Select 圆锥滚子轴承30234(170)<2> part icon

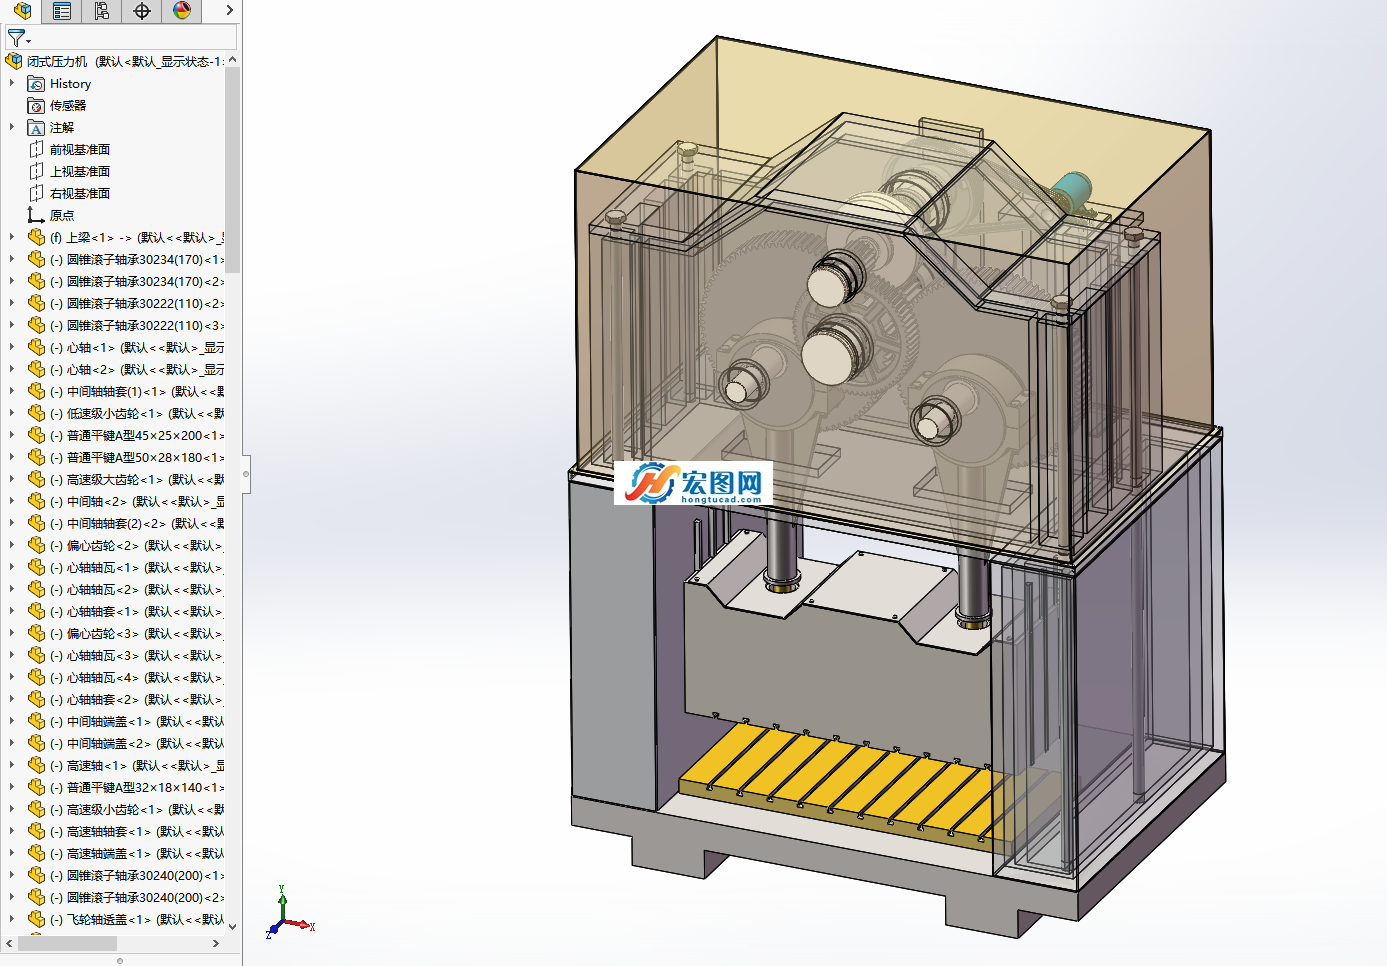click(x=36, y=282)
